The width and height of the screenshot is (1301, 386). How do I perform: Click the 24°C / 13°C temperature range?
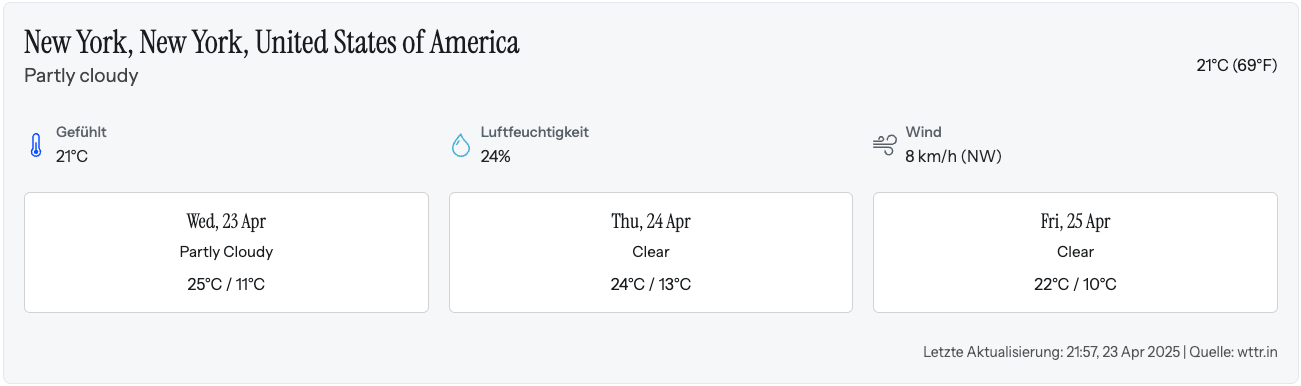pyautogui.click(x=651, y=285)
